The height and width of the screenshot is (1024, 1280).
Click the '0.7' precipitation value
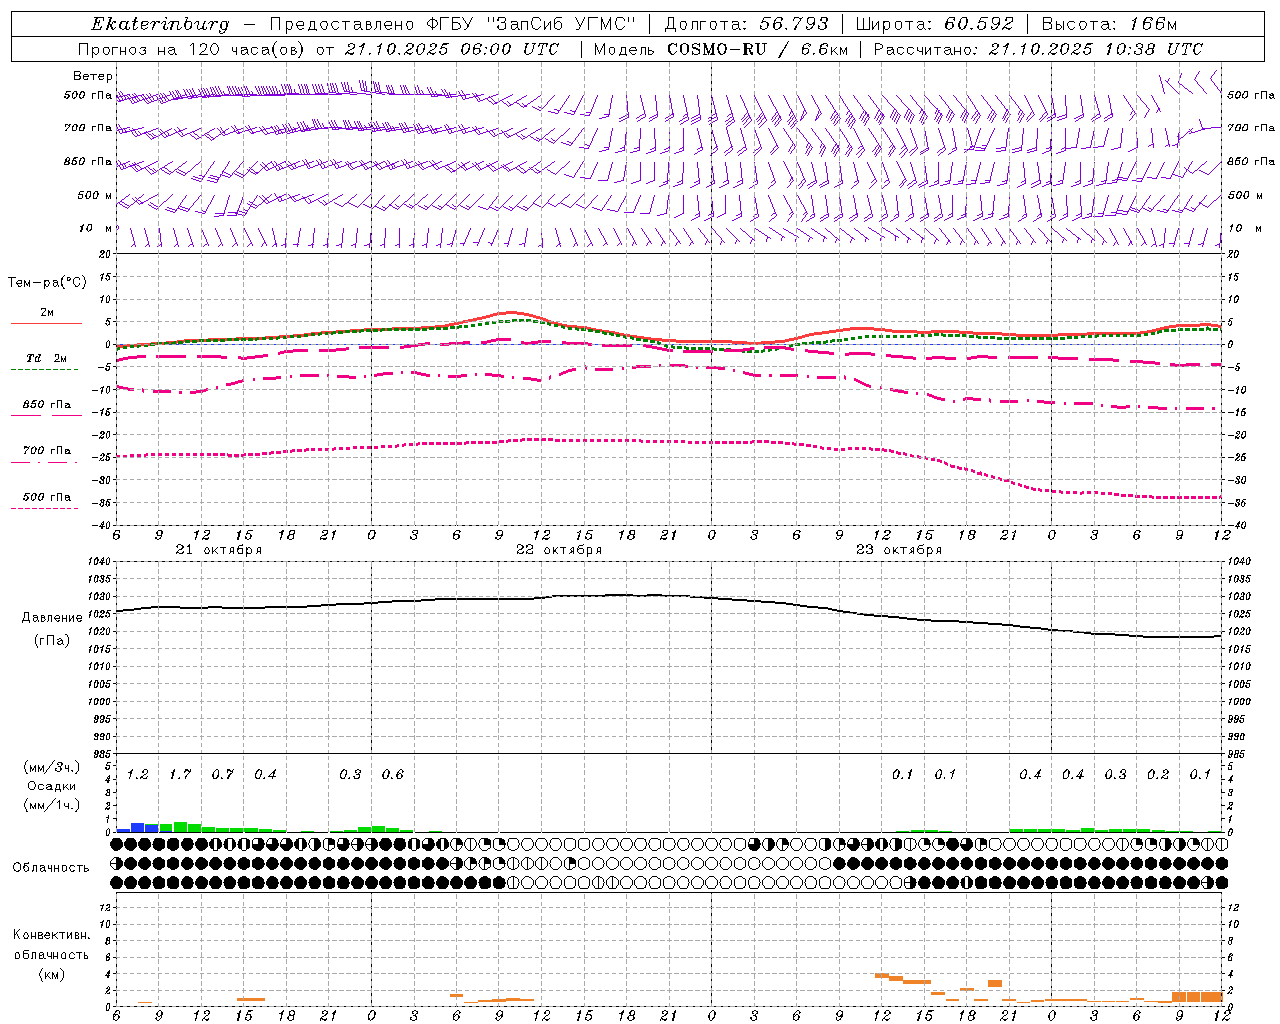[223, 775]
